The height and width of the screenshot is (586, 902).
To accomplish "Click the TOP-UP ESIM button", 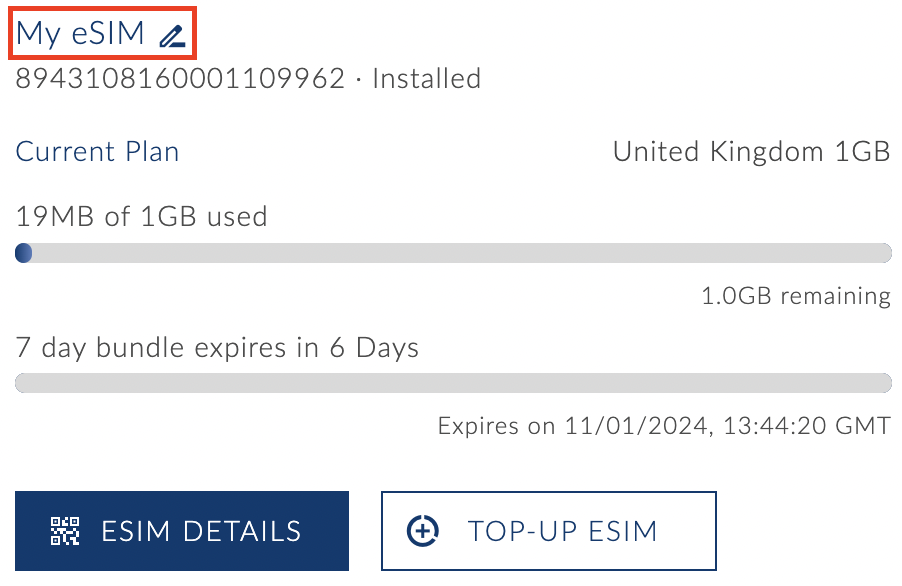I will 548,531.
